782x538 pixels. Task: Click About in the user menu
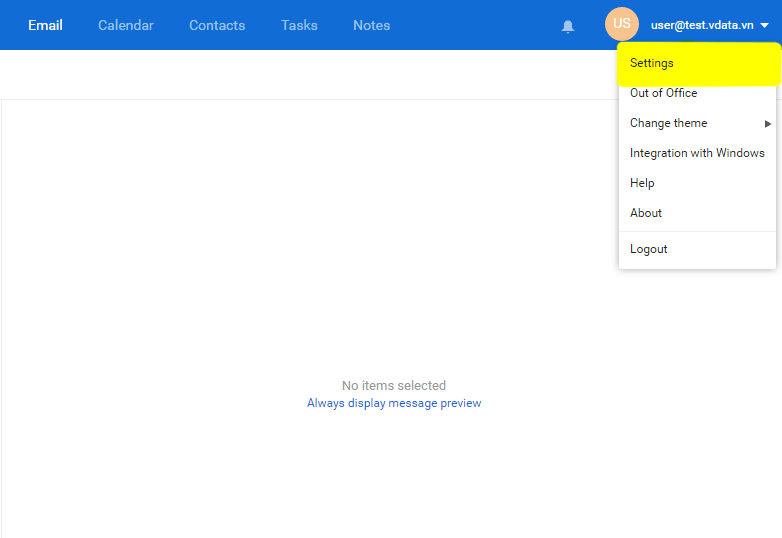pos(646,213)
